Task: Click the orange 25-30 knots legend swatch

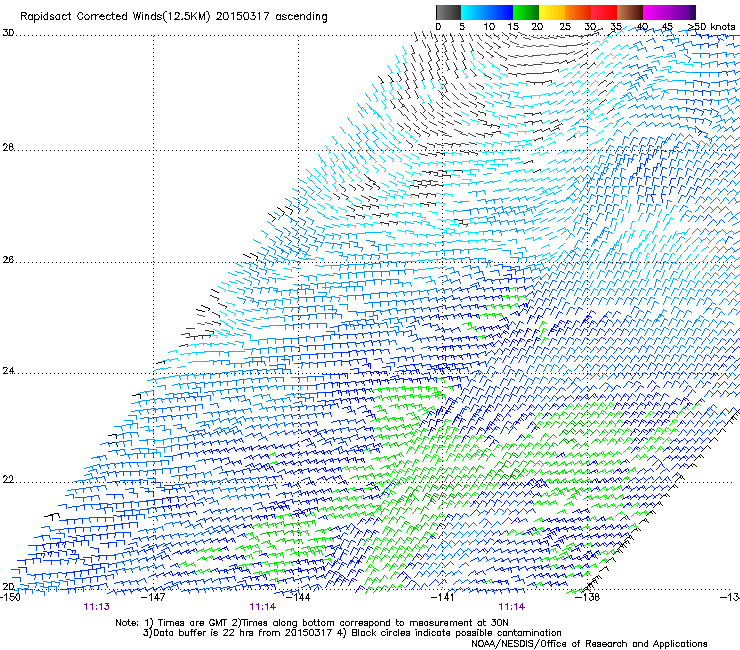Action: click(578, 12)
